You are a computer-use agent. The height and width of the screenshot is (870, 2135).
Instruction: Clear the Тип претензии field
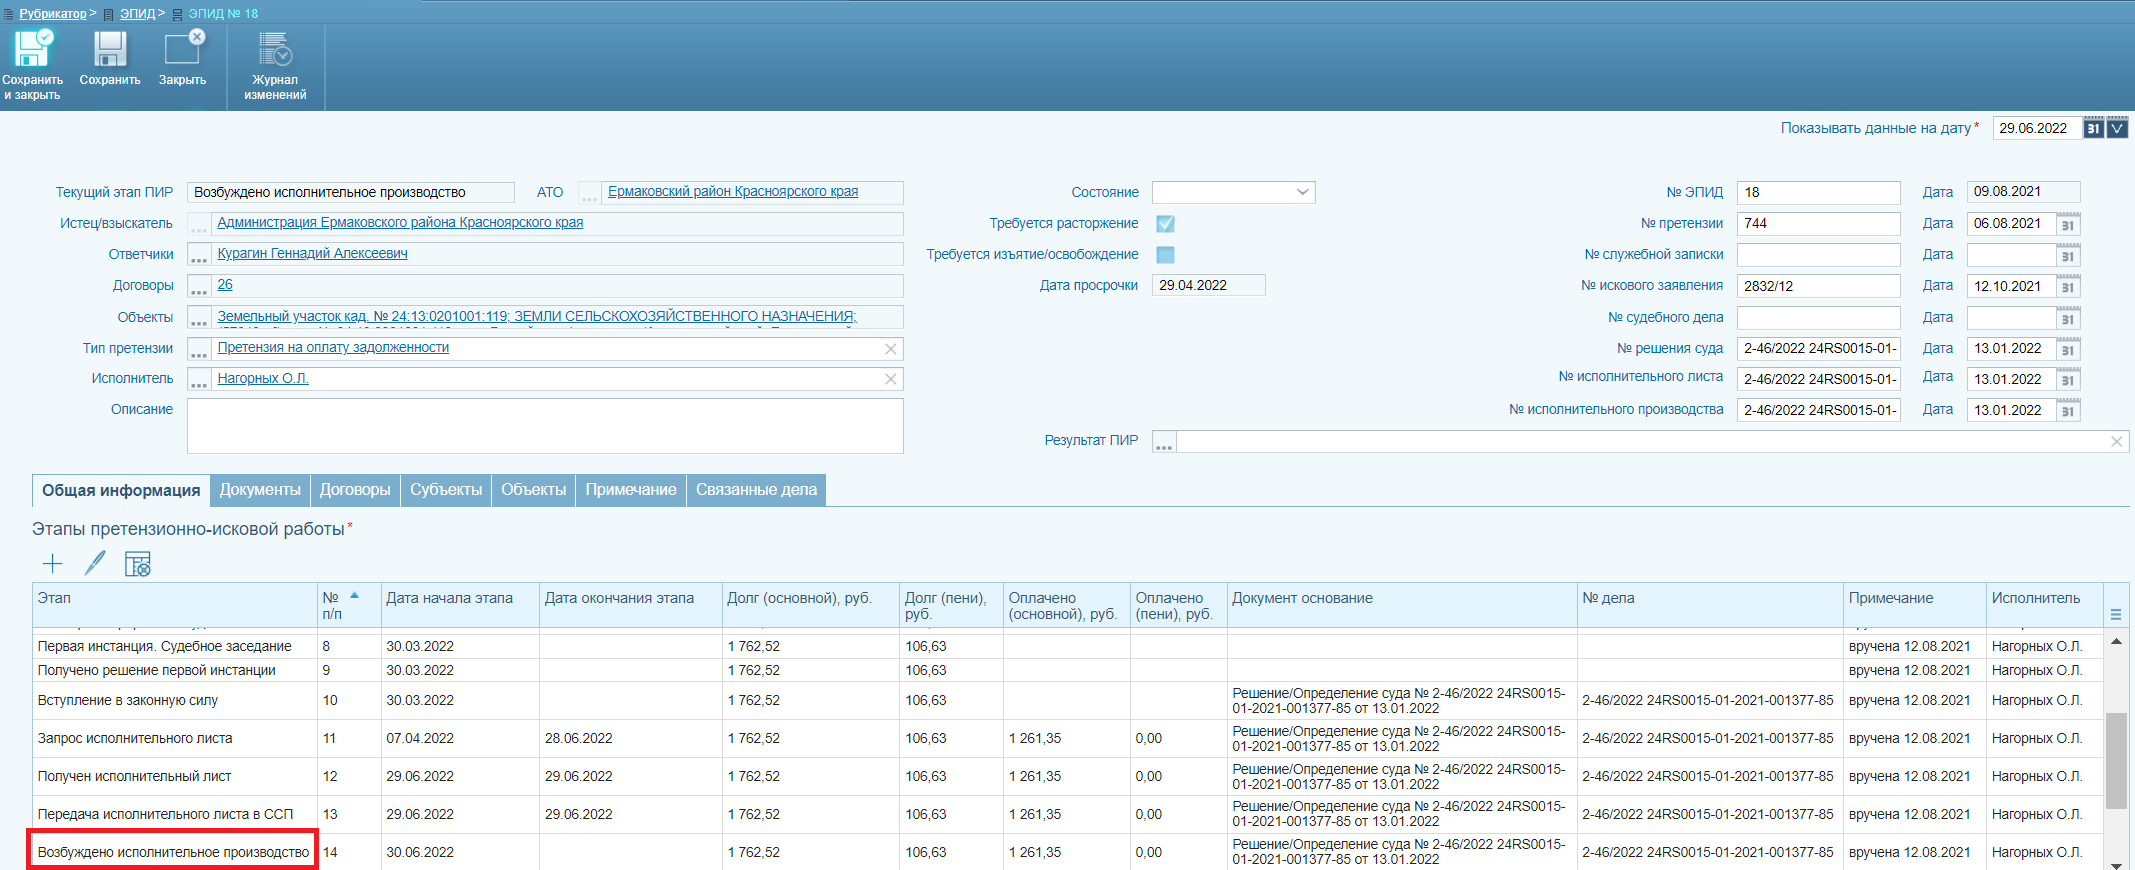click(x=890, y=349)
